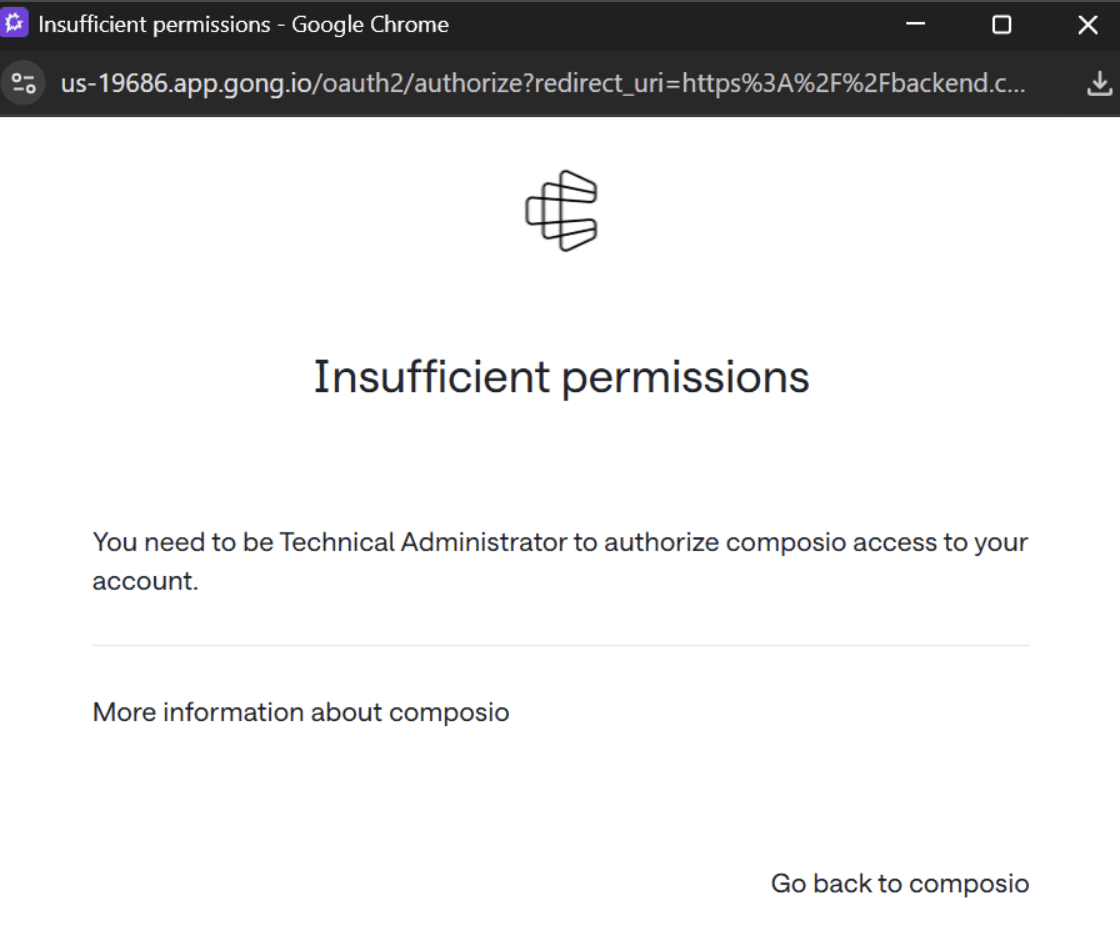Viewport: 1120px width, 946px height.
Task: Click the download icon in the address bar
Action: click(x=1099, y=84)
